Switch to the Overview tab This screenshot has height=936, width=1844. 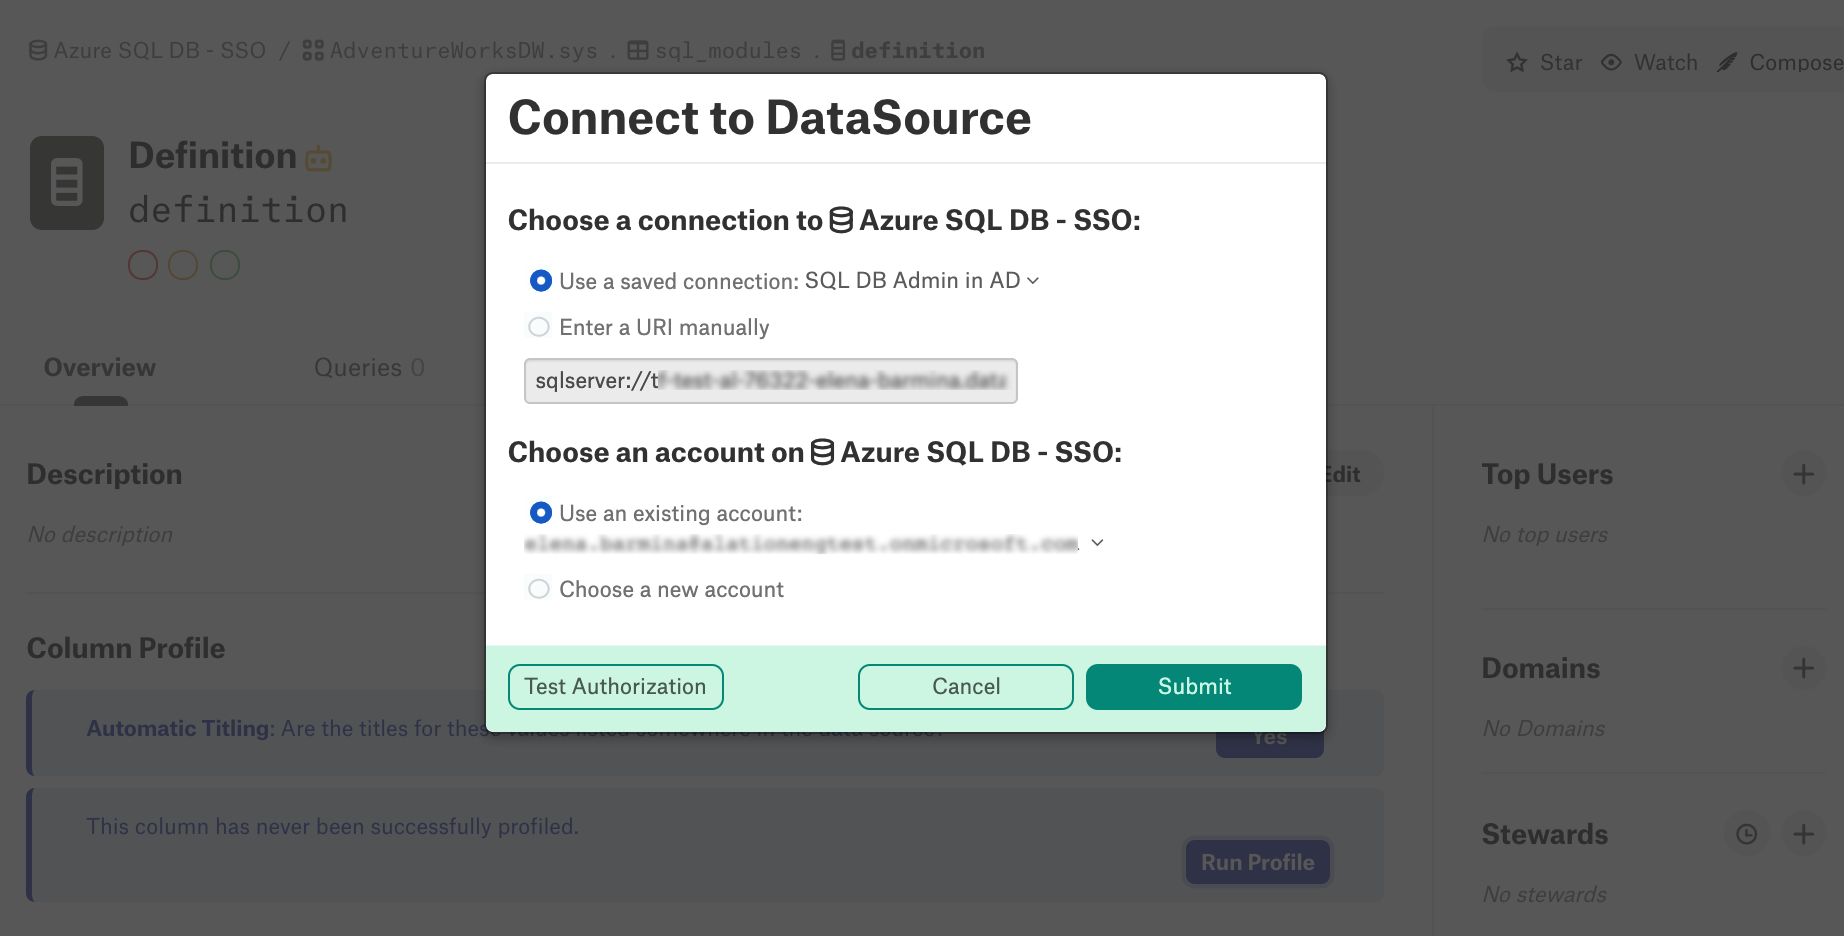100,368
